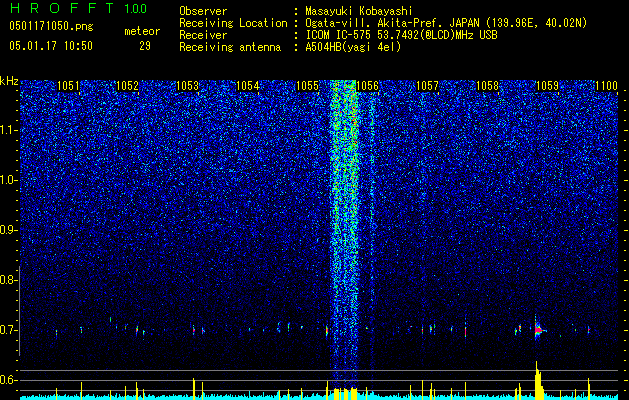Image resolution: width=629 pixels, height=400 pixels.
Task: Click the 1058 time marker
Action: 487,86
